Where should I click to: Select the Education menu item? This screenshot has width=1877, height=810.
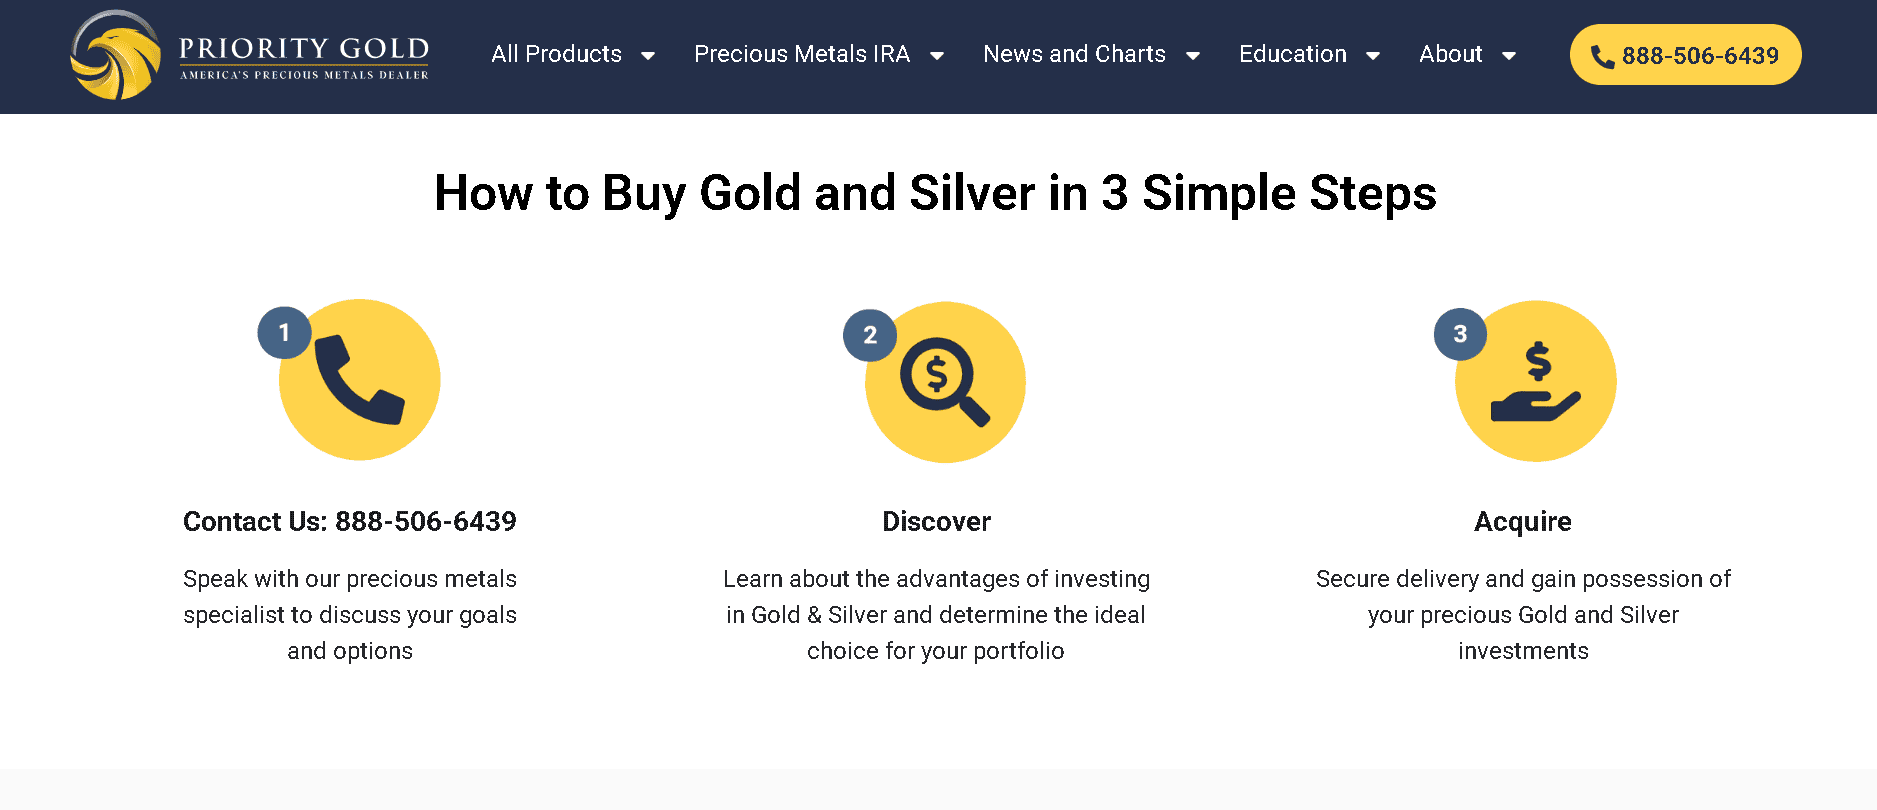(x=1292, y=54)
